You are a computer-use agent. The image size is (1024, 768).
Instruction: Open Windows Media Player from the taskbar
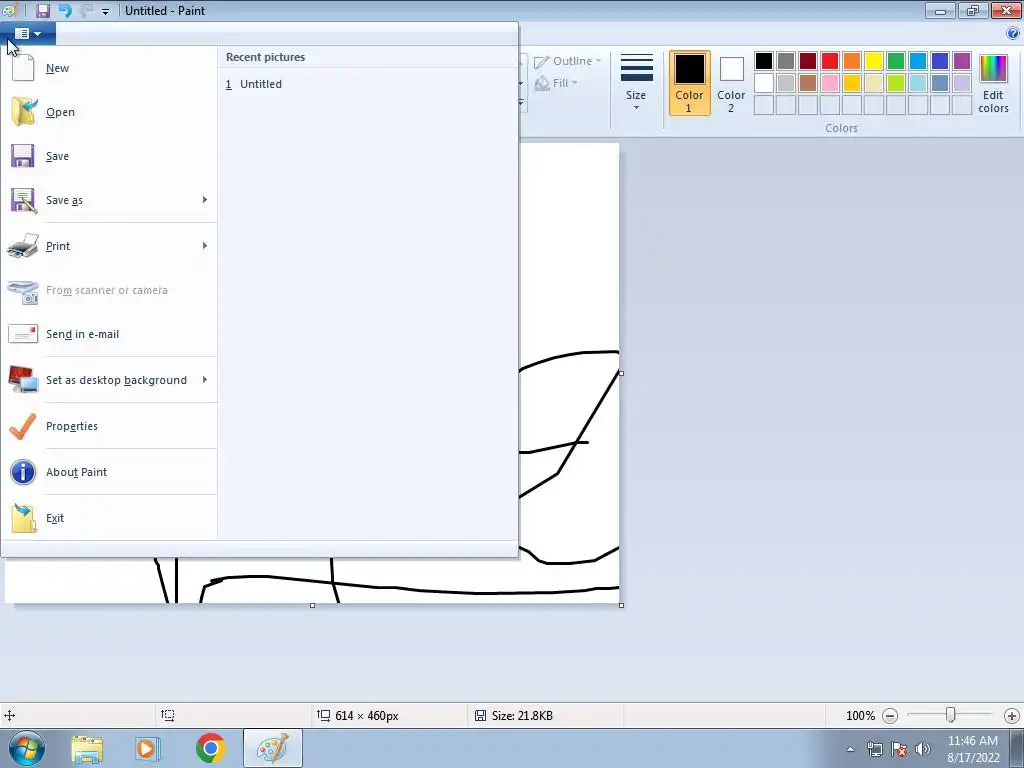point(148,748)
